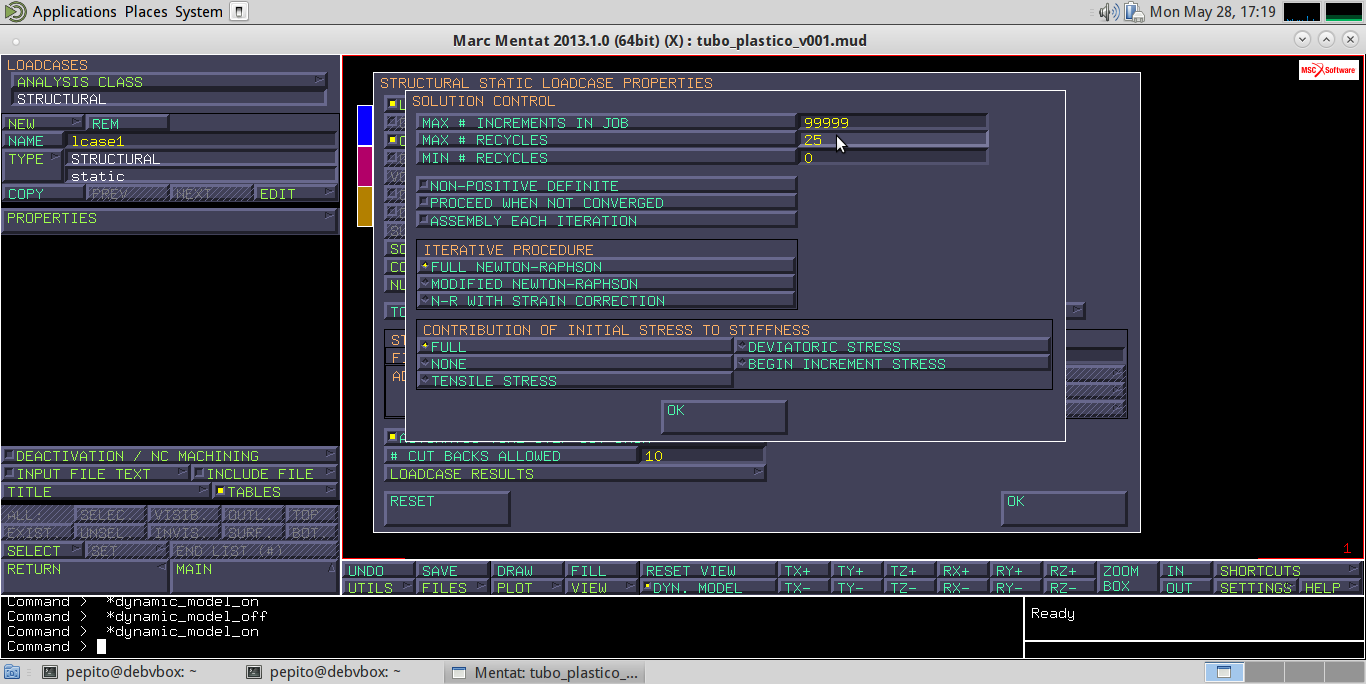Viewport: 1366px width, 684px height.
Task: Select FULL initial stress contribution
Action: coord(575,346)
